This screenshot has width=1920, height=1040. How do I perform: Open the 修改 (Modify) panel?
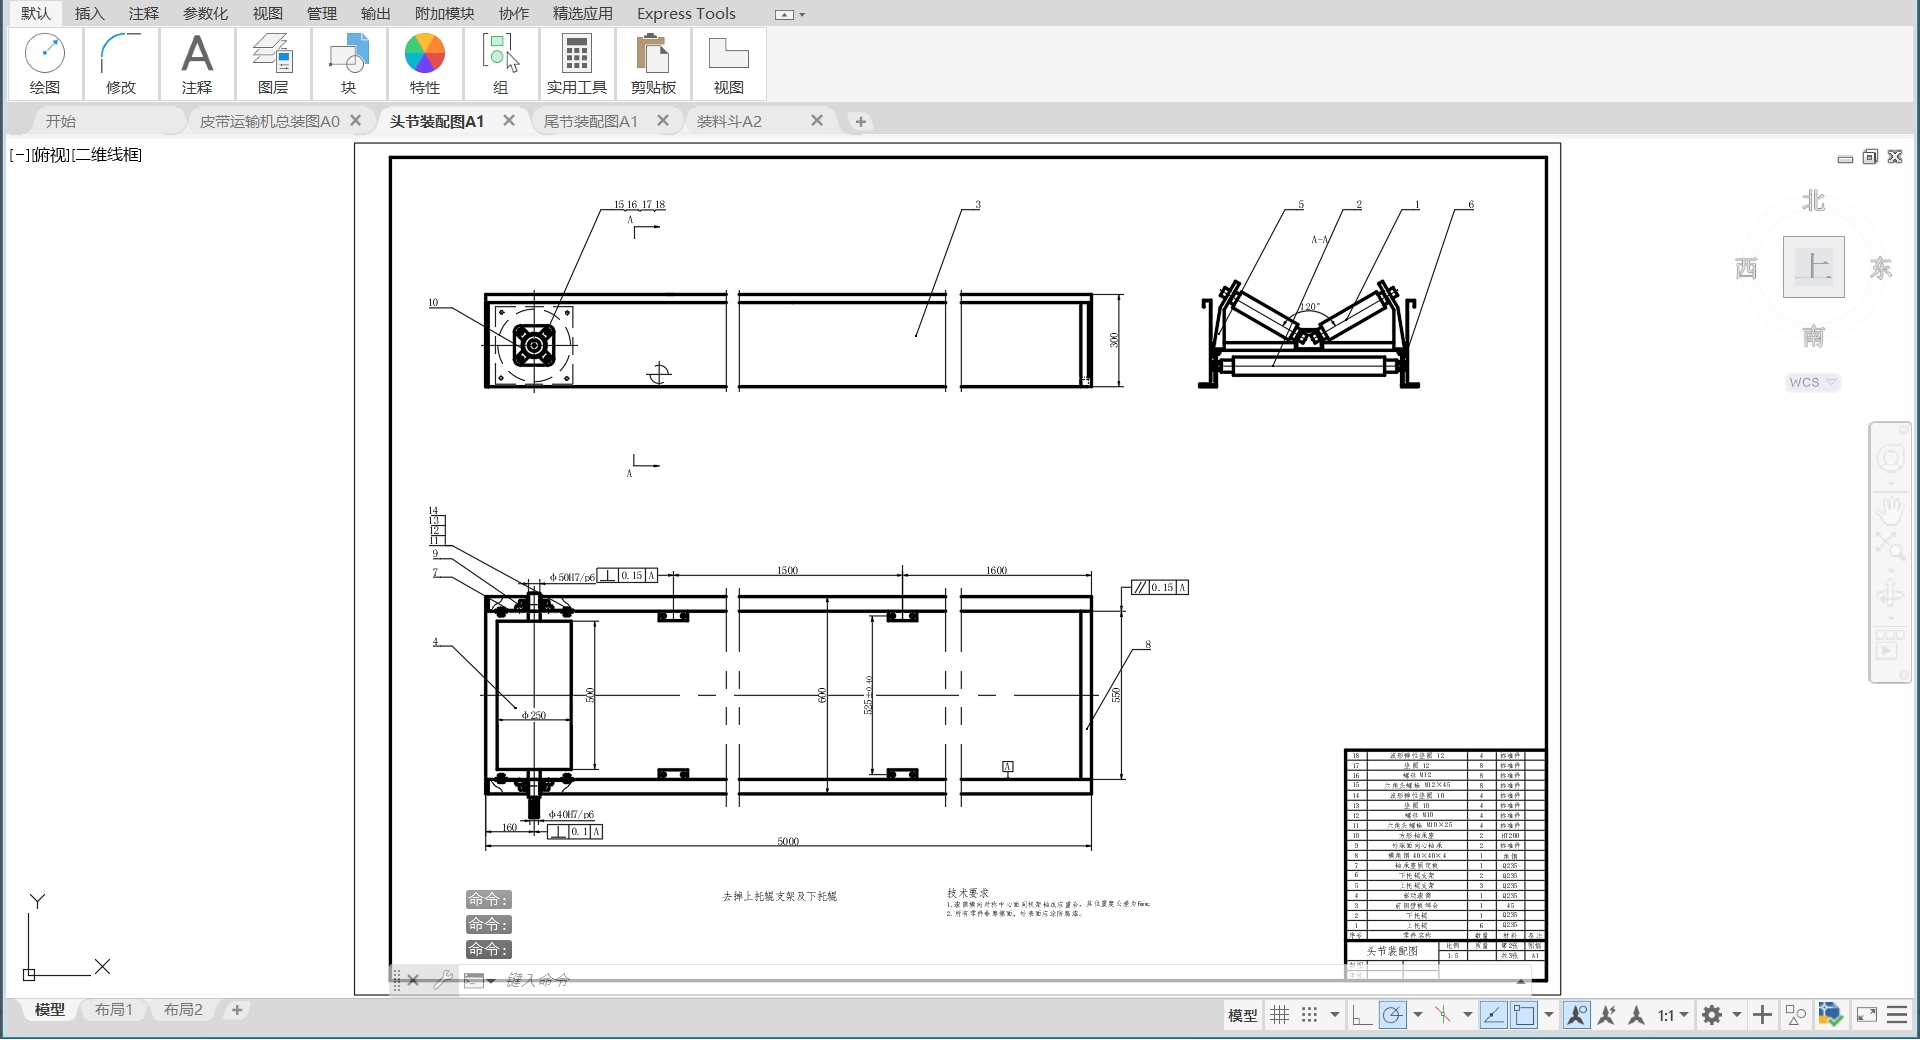(121, 64)
